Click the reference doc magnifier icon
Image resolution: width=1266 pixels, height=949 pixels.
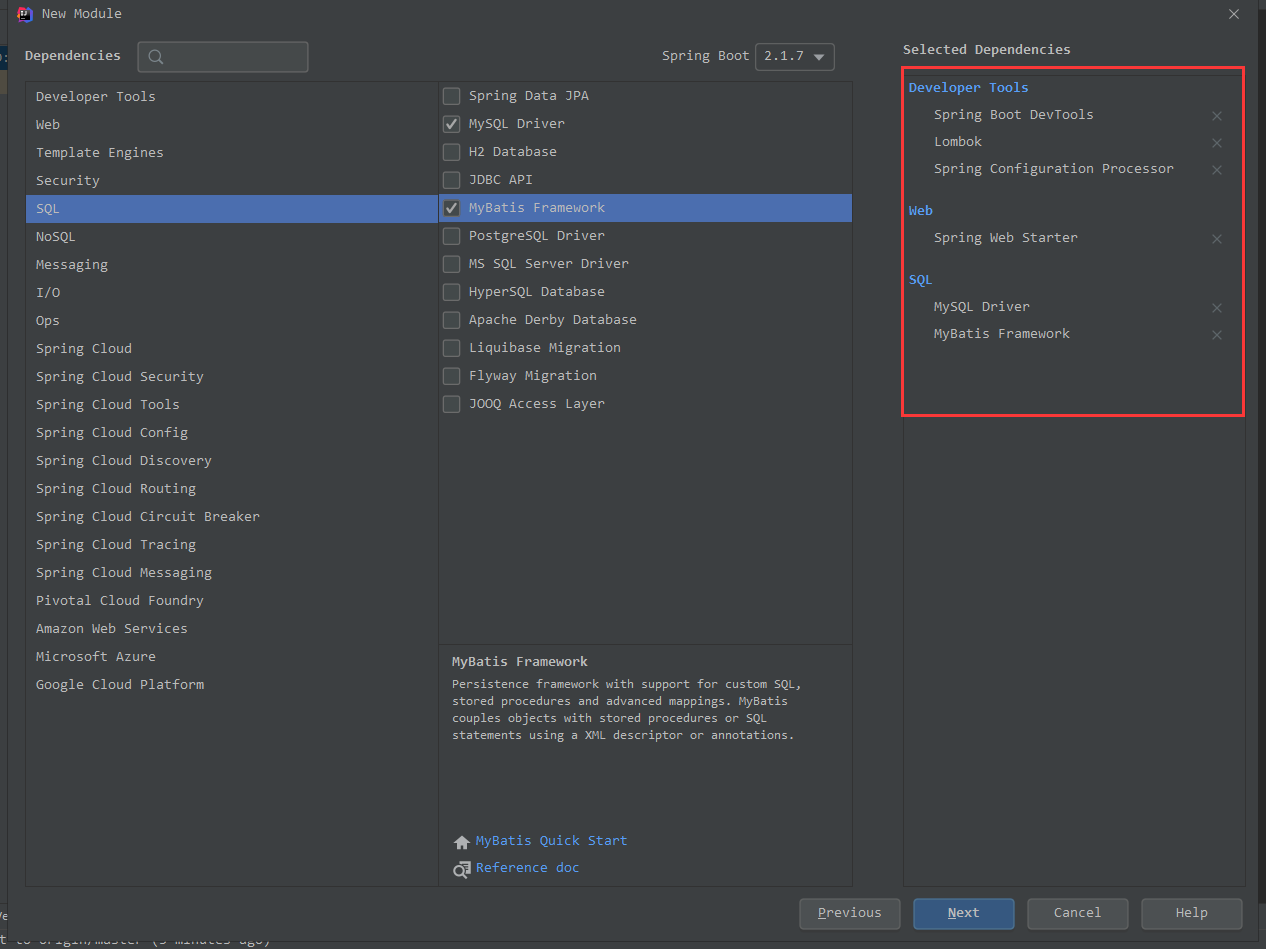[461, 869]
